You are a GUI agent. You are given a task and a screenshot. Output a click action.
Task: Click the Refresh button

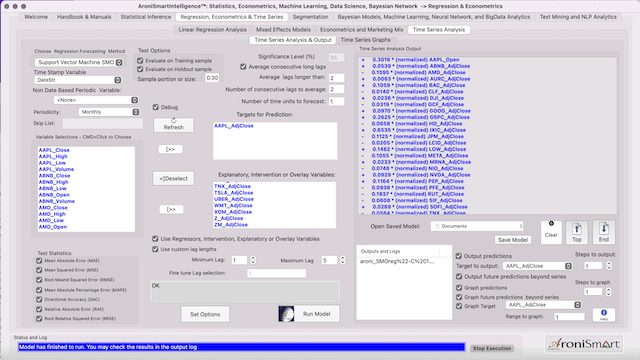tap(173, 124)
